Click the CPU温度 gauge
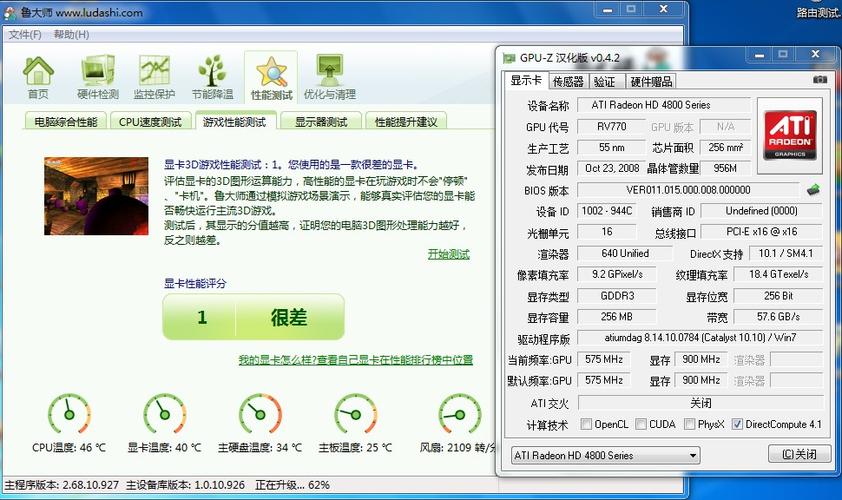The image size is (842, 500). [x=69, y=414]
